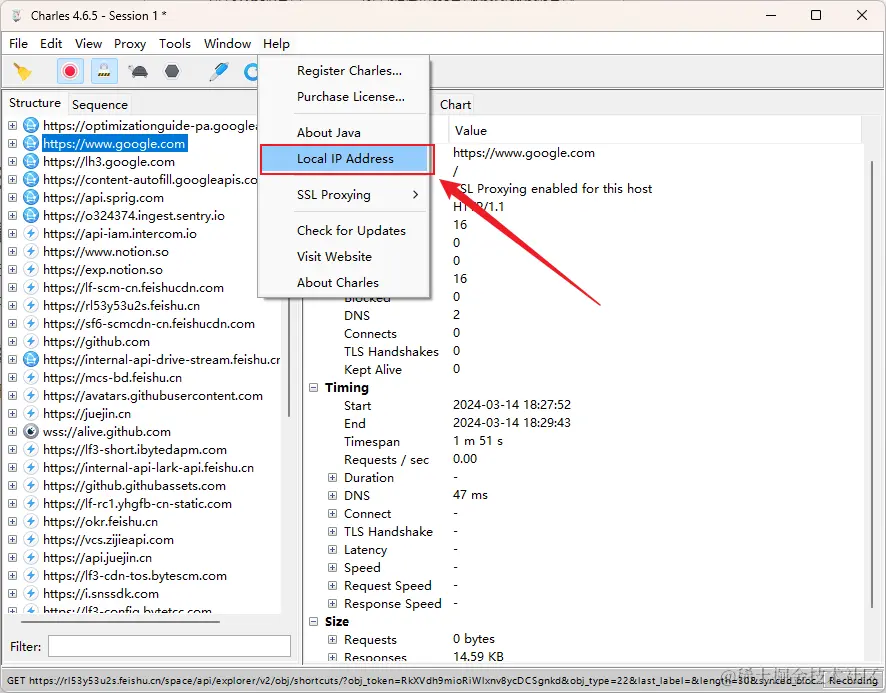
Task: Choose Register Charles... menu item
Action: (349, 71)
